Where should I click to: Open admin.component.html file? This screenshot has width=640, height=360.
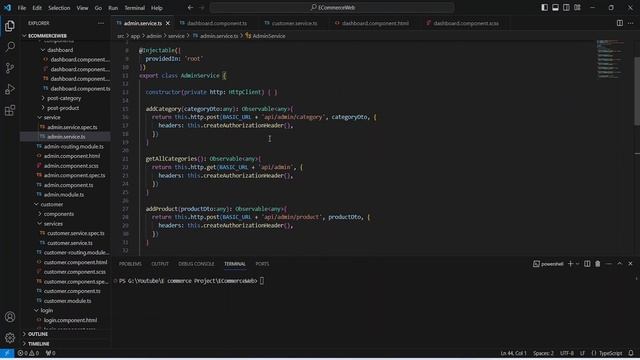(x=72, y=156)
